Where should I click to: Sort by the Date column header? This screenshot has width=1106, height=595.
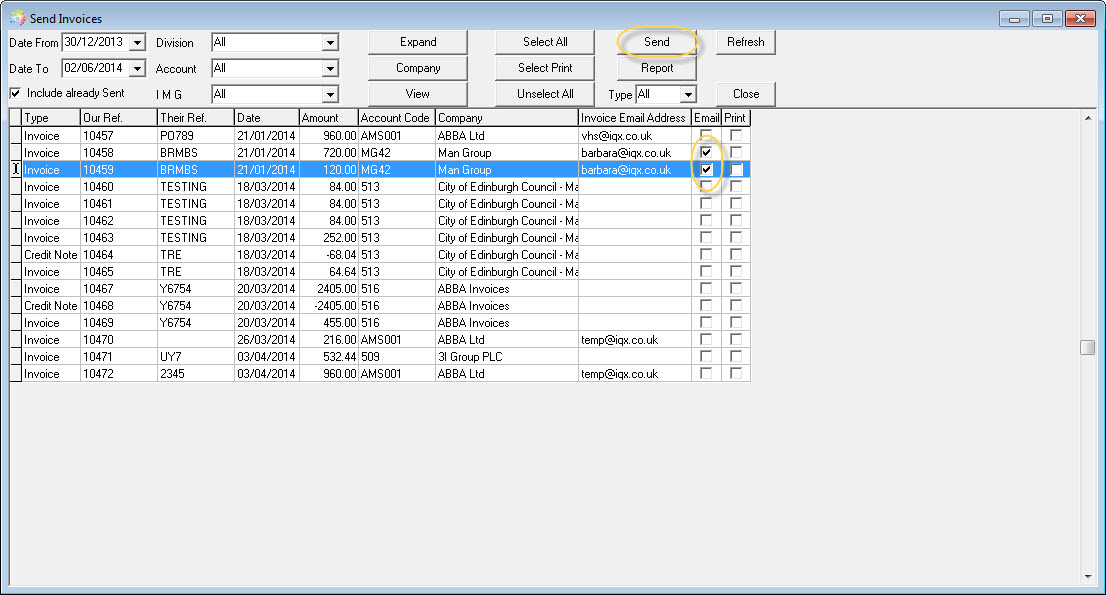267,118
